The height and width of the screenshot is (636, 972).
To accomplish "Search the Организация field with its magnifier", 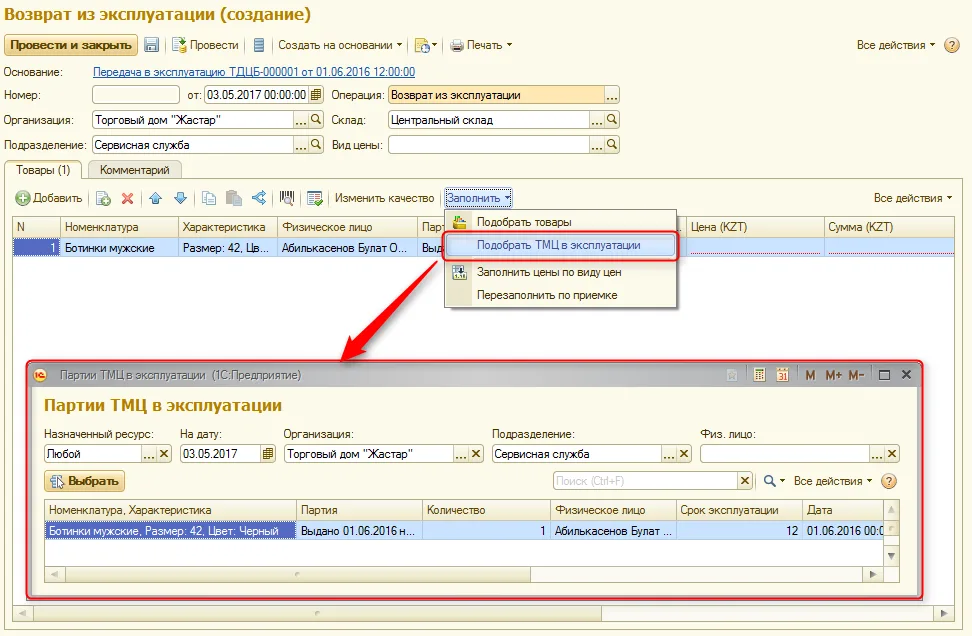I will (316, 120).
